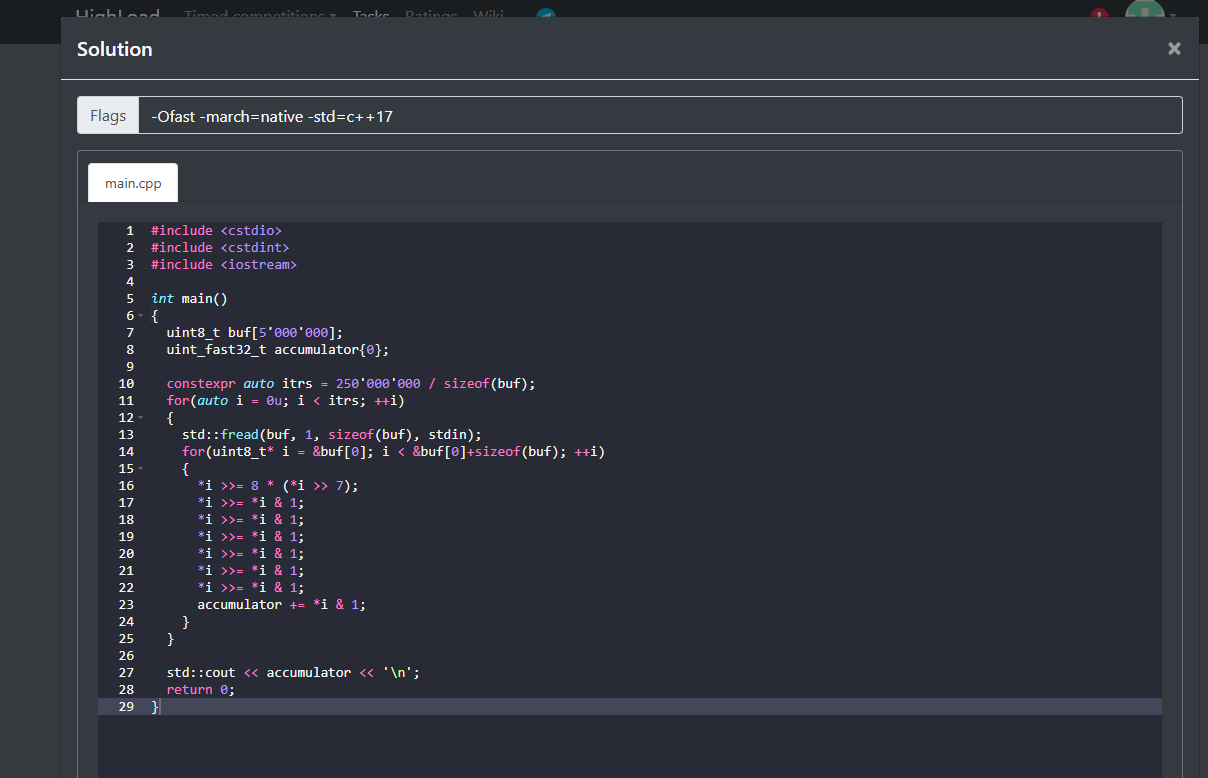Click the Flags label beside the input

108,116
